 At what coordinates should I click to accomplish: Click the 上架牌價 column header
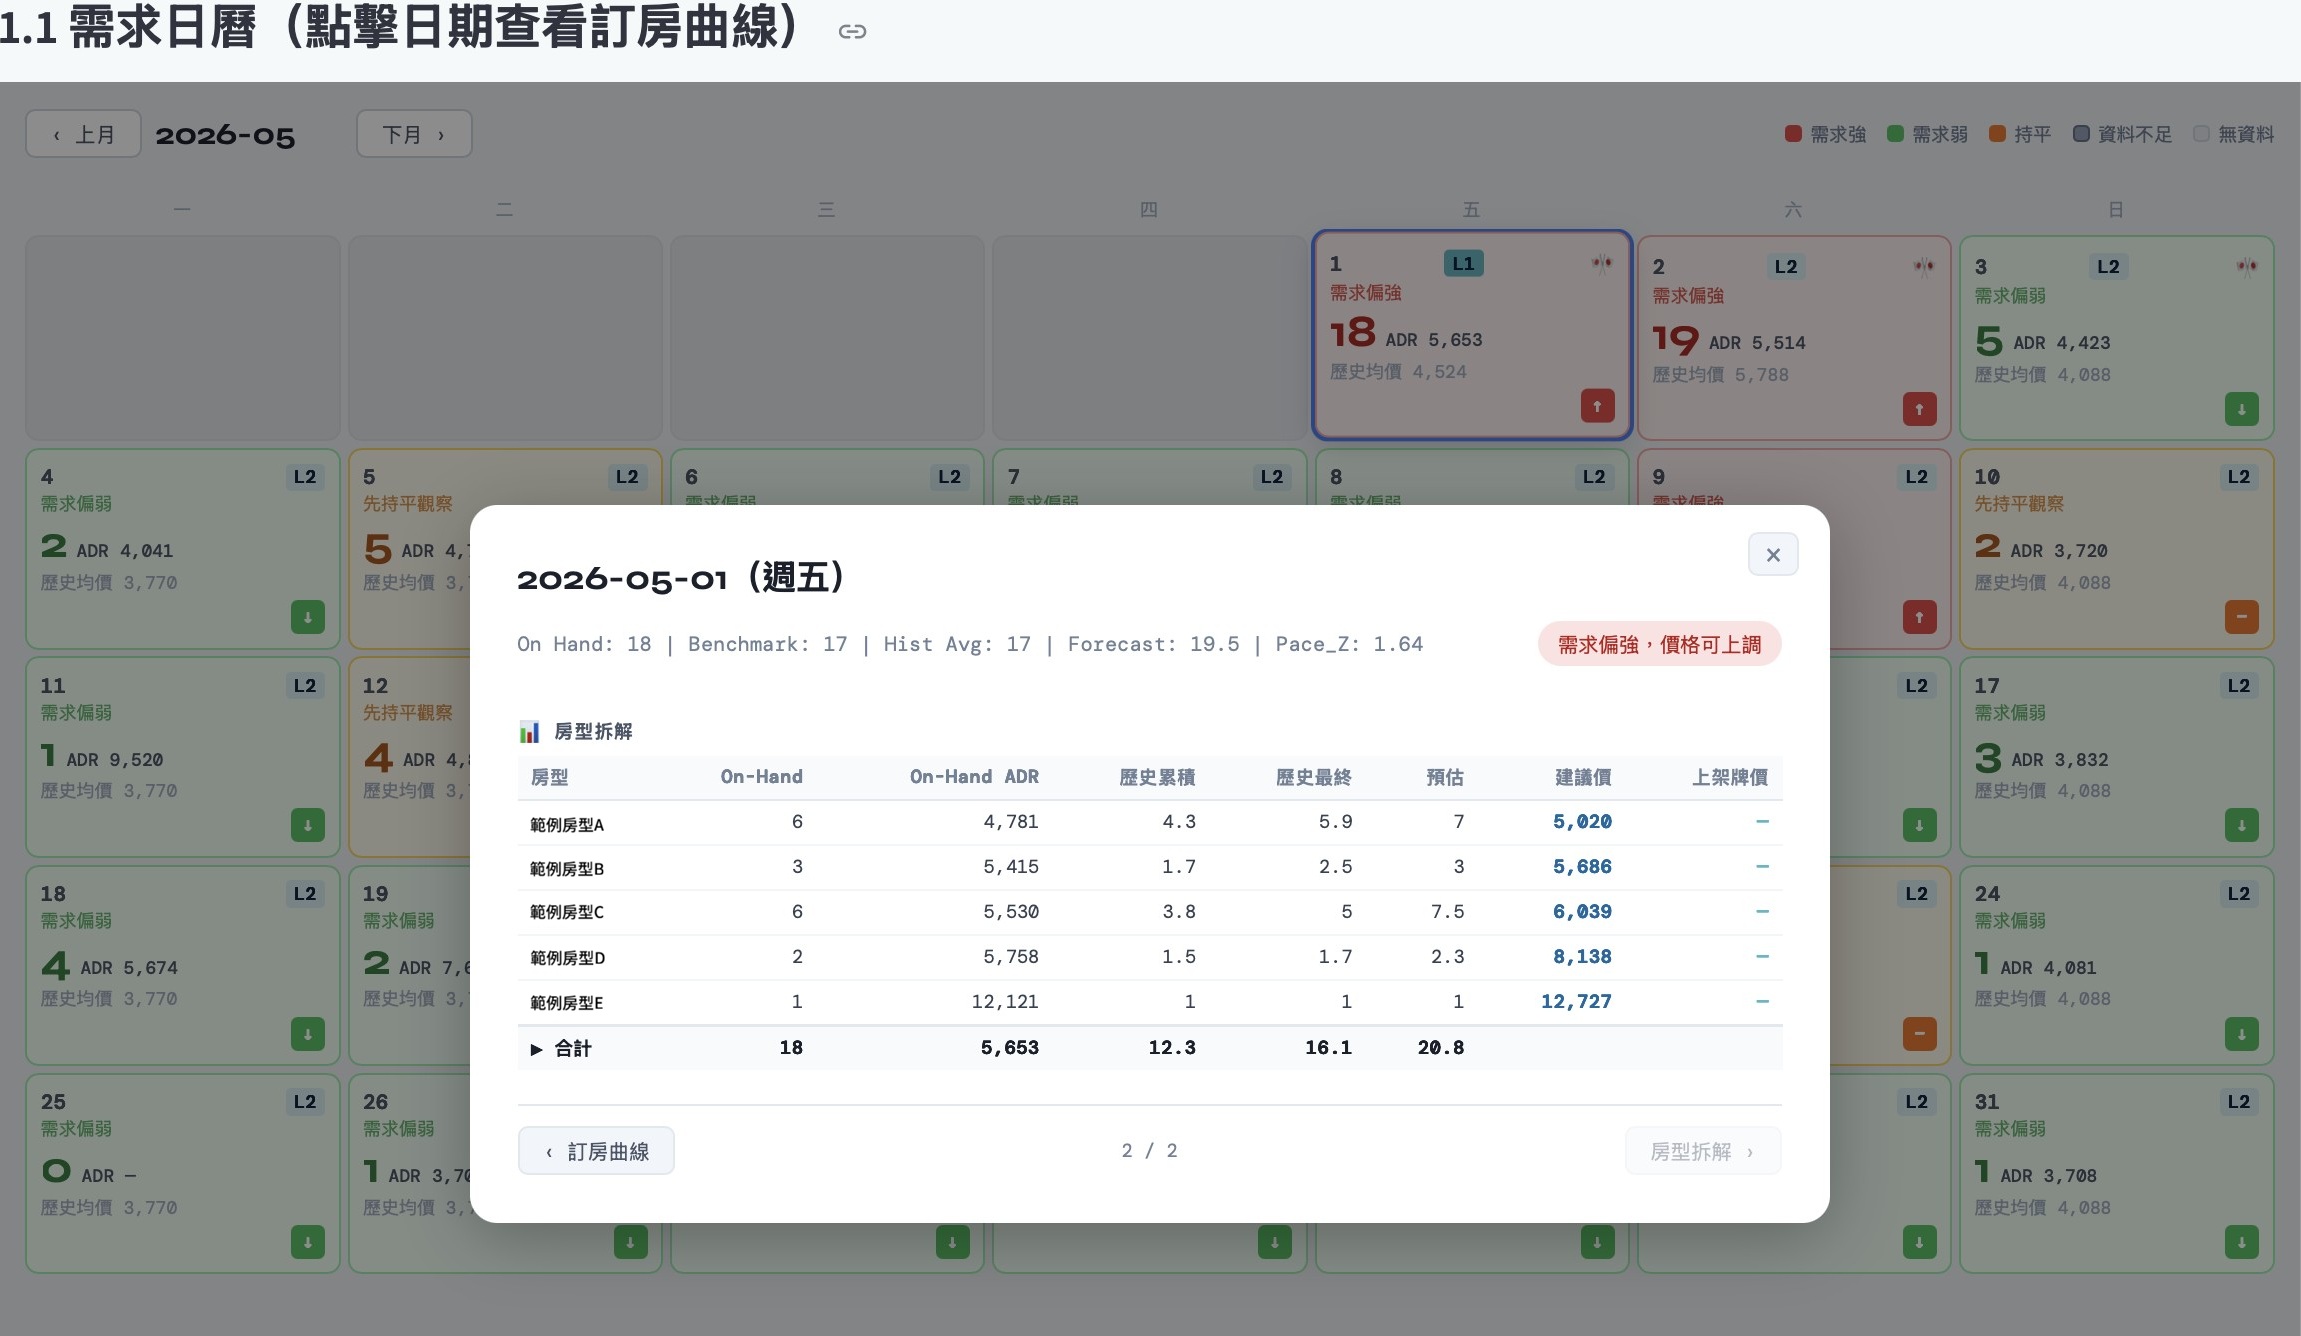click(1729, 777)
